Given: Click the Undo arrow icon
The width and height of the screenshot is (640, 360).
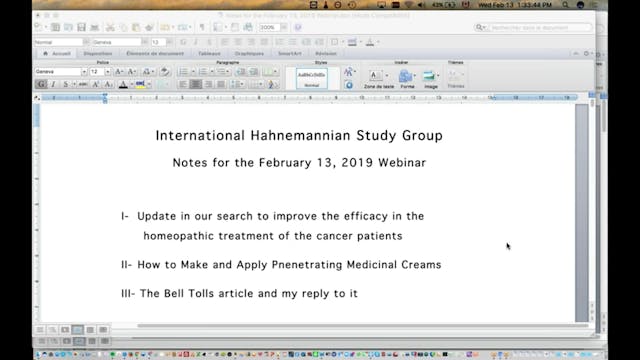Looking at the screenshot, I should pyautogui.click(x=164, y=27).
